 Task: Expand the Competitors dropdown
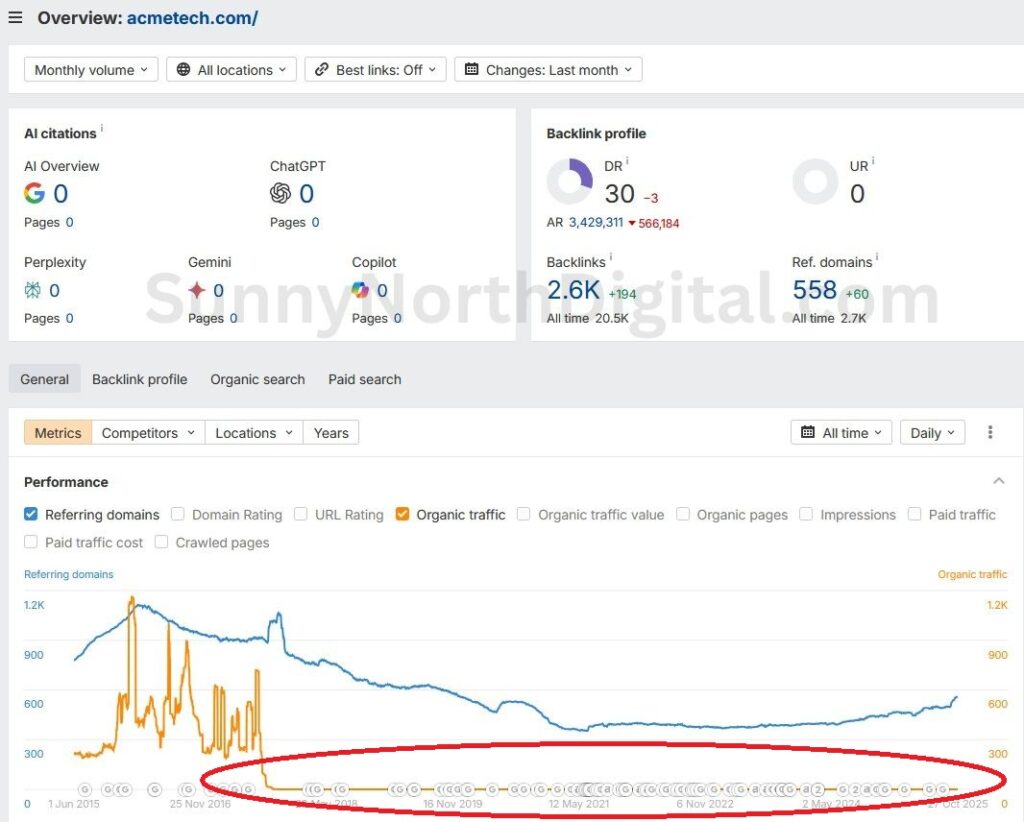(148, 432)
